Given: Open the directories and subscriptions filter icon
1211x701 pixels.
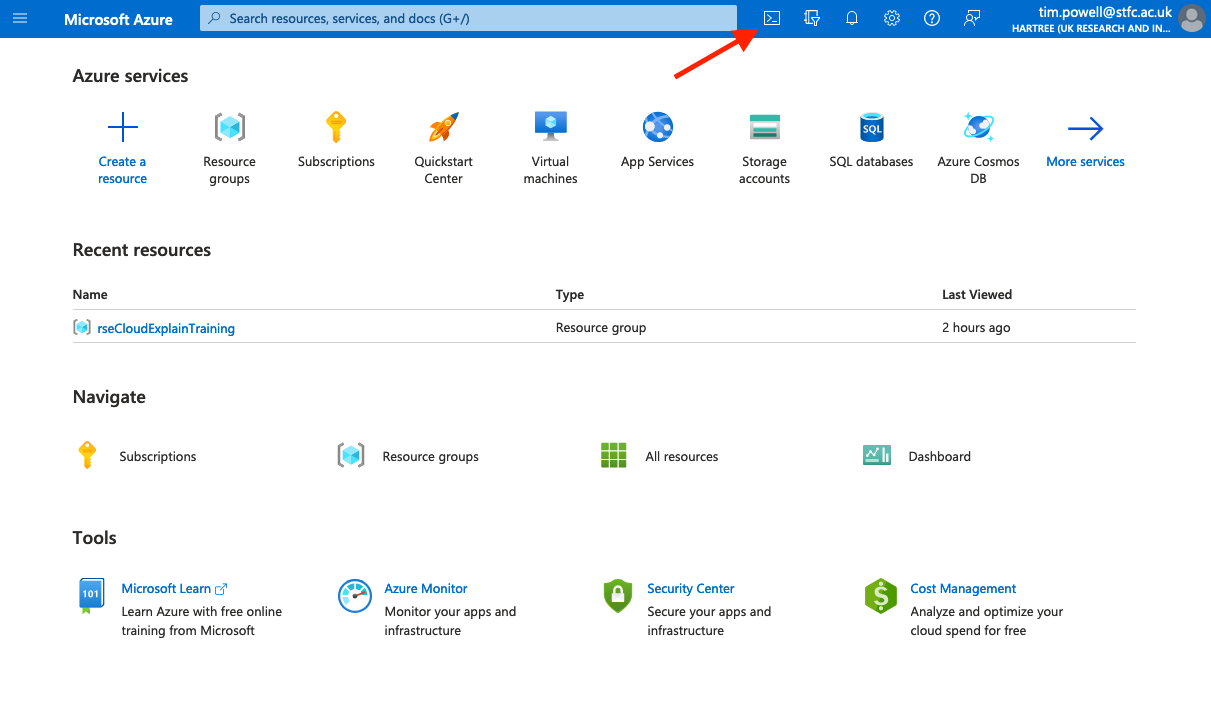Looking at the screenshot, I should tap(811, 18).
